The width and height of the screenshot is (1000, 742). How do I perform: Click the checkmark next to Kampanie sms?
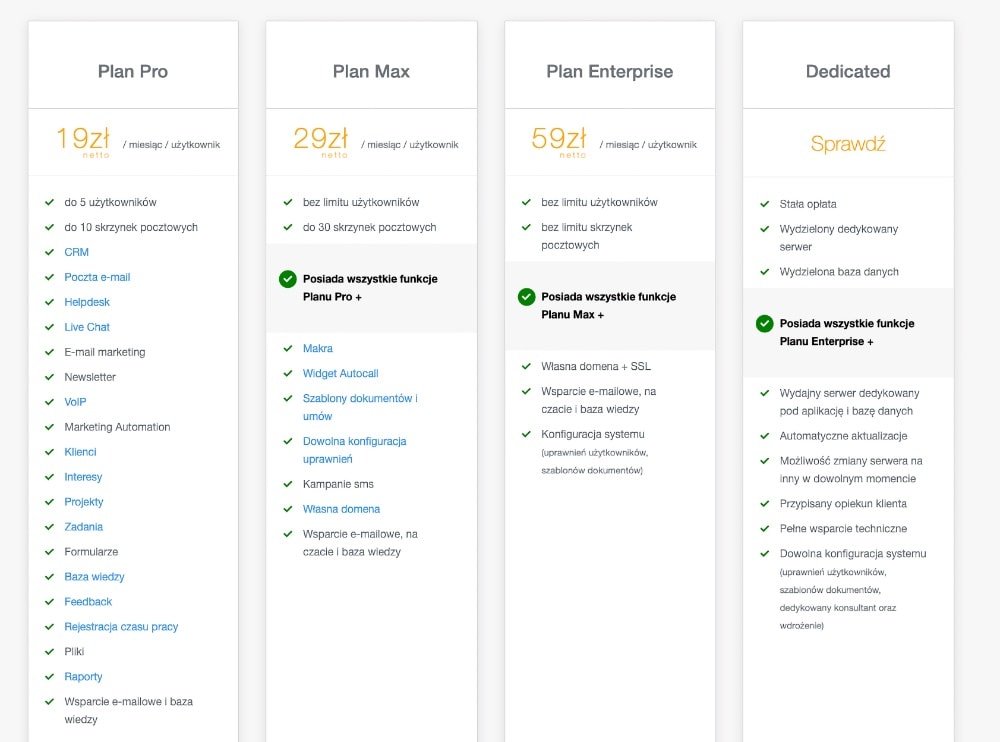pos(288,484)
